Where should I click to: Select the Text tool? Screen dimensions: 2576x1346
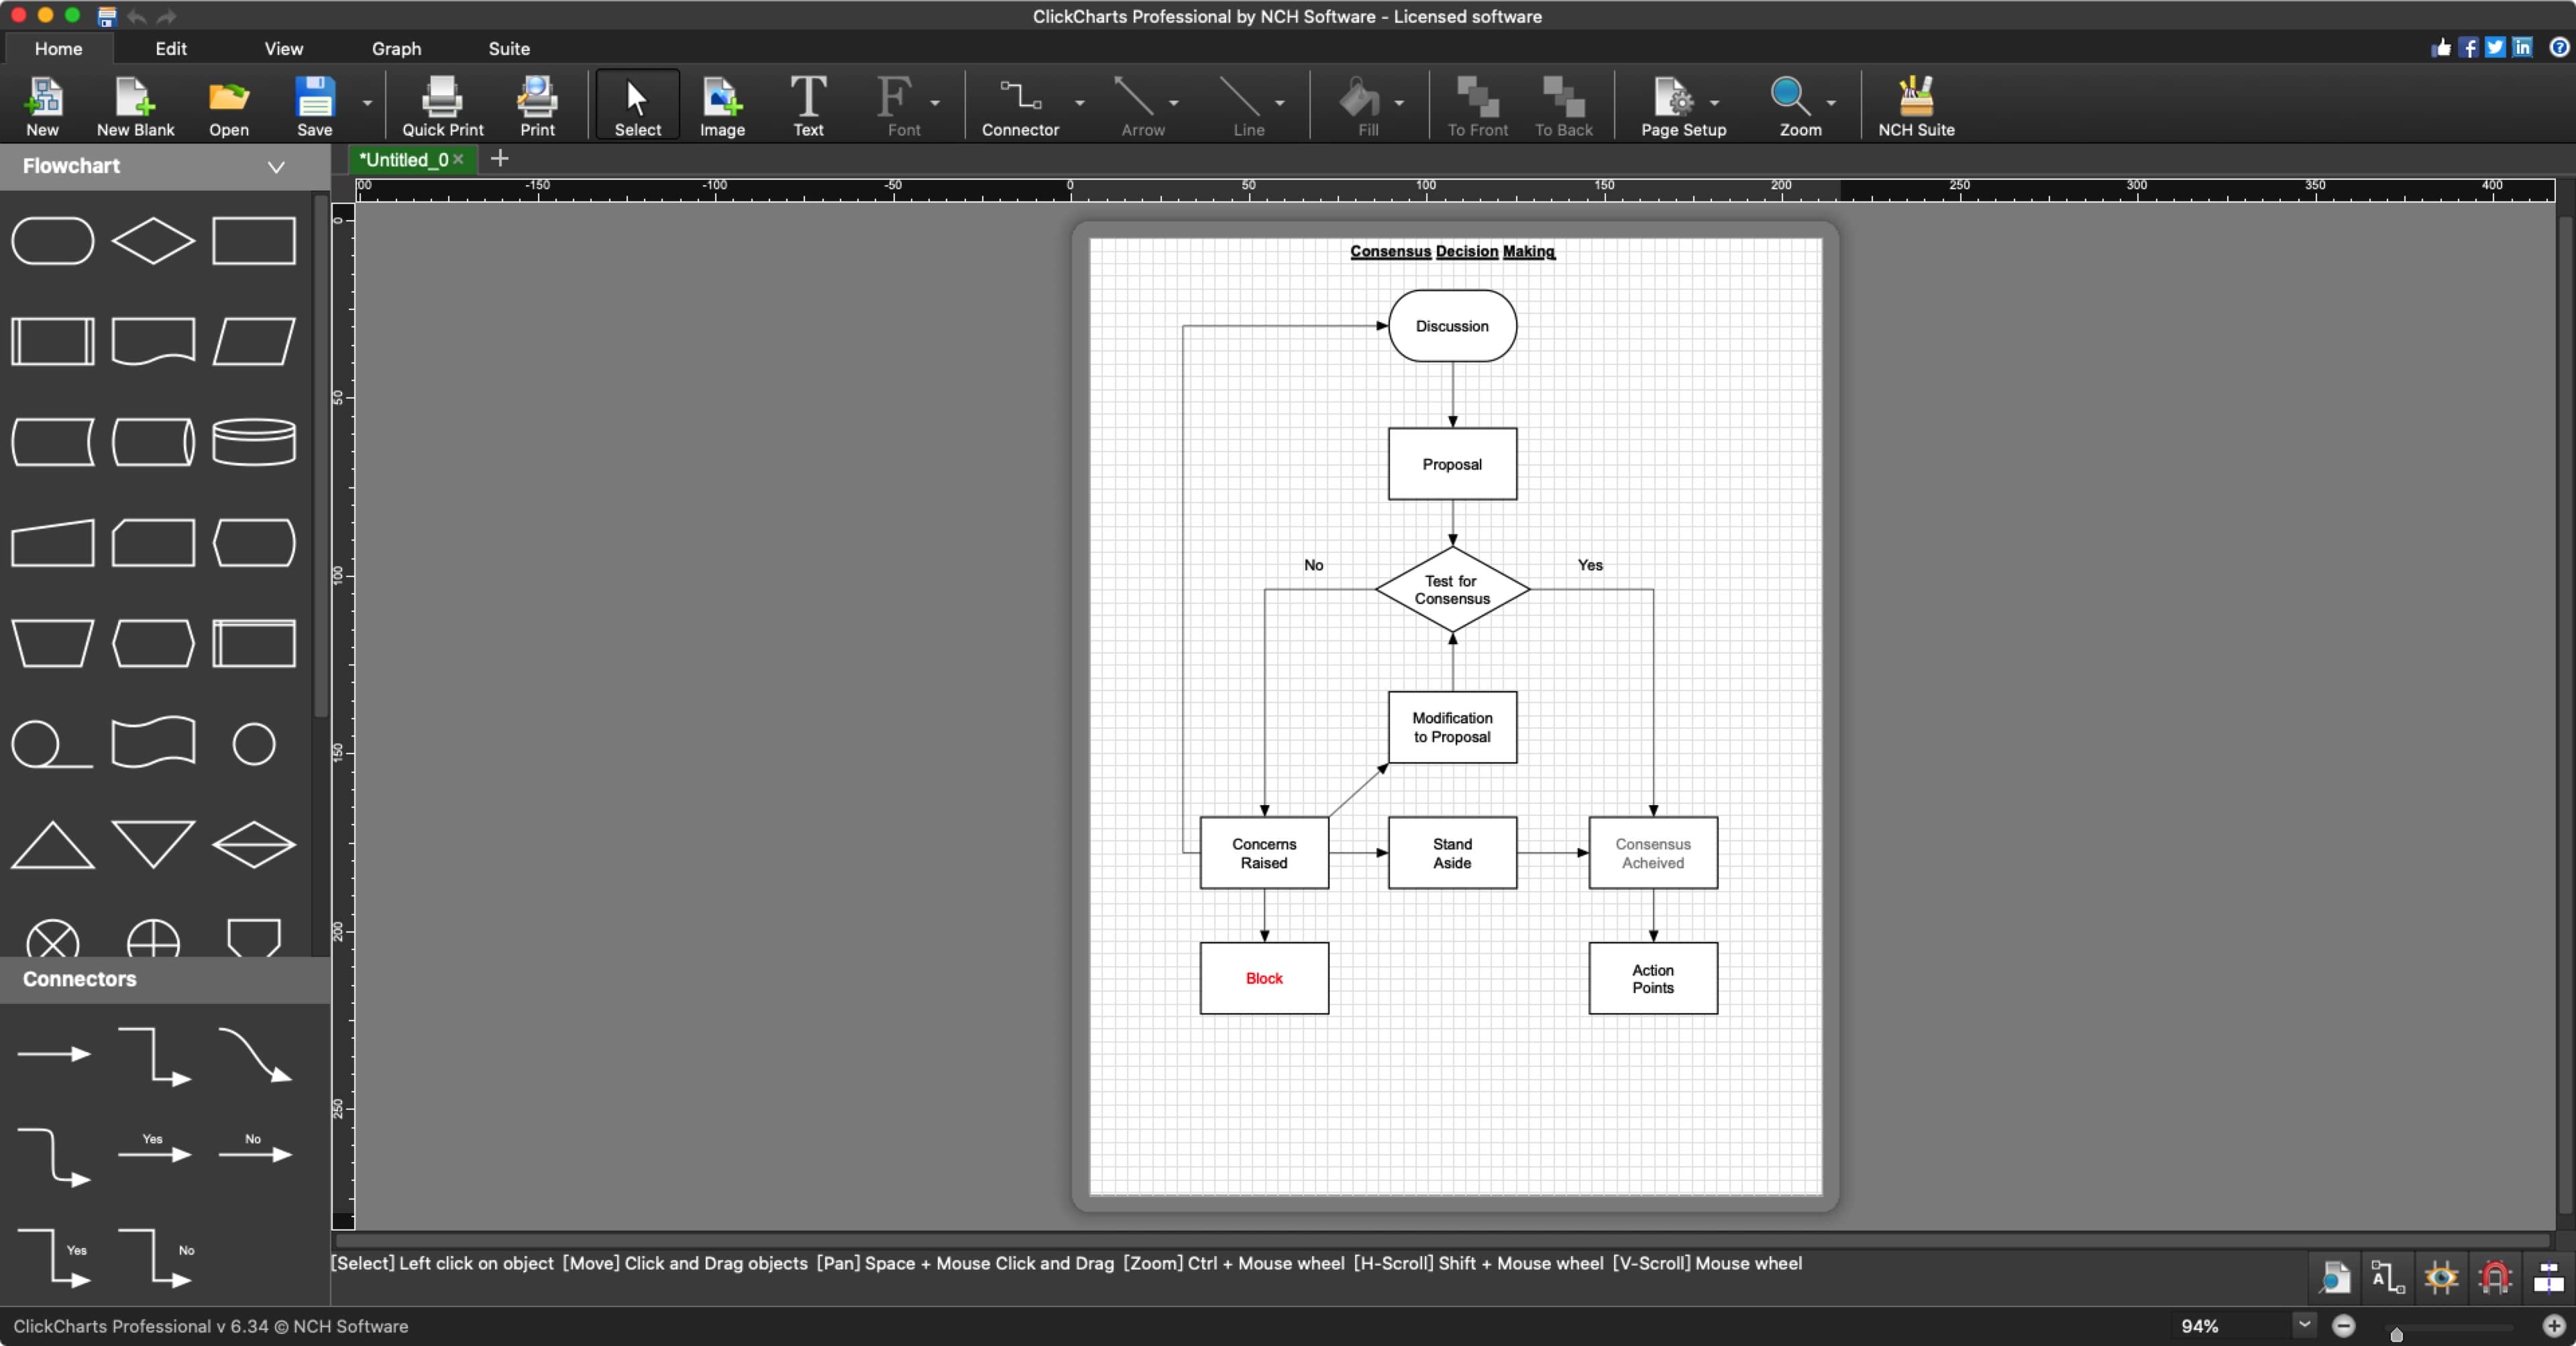point(802,105)
